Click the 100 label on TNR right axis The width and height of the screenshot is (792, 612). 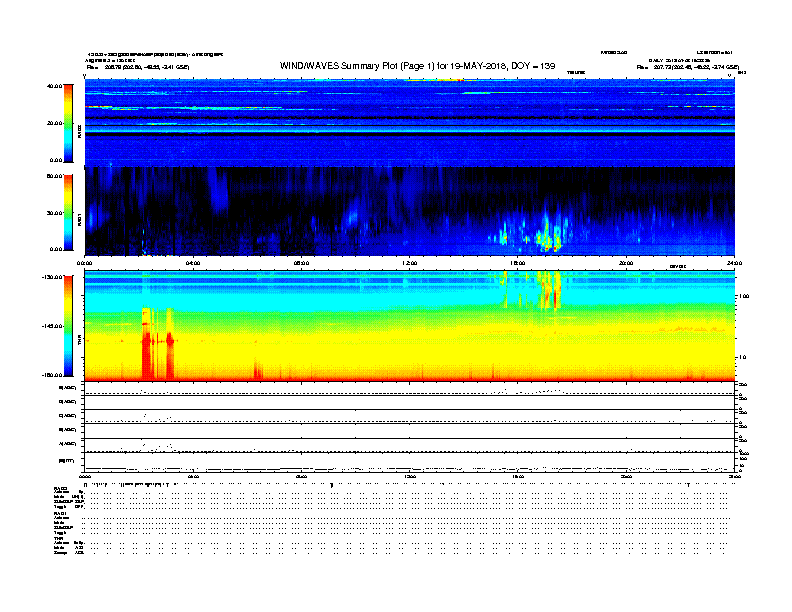pyautogui.click(x=744, y=296)
